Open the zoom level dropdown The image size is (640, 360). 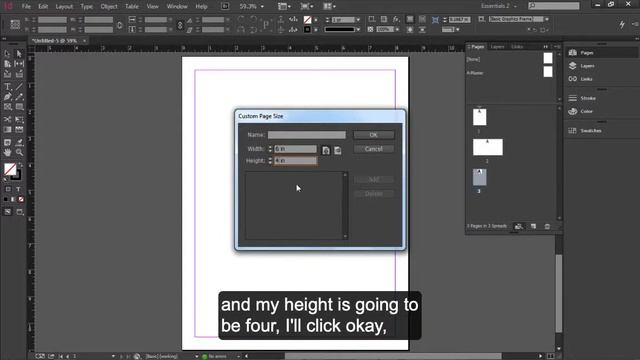pyautogui.click(x=262, y=7)
